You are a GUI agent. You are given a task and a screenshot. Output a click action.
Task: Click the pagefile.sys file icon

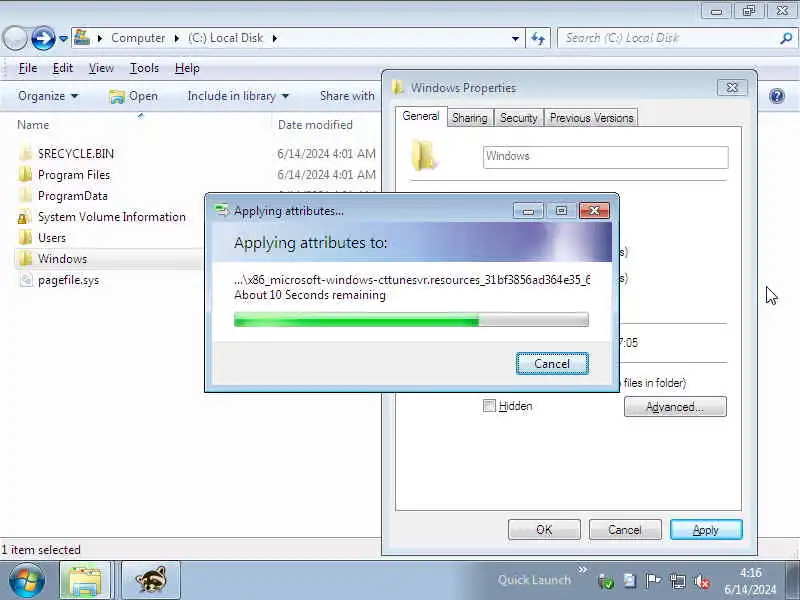click(x=26, y=280)
